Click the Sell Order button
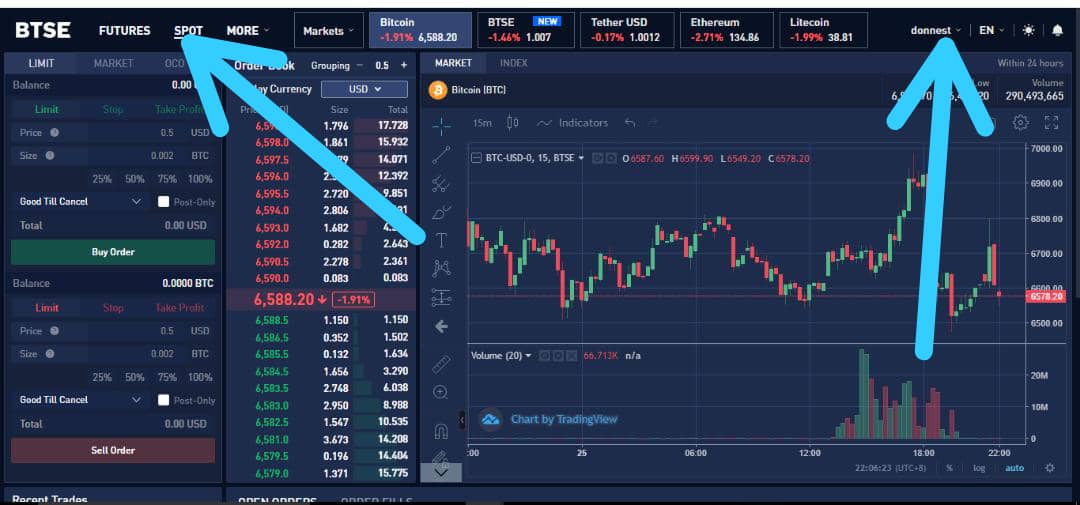The image size is (1080, 505). click(113, 451)
